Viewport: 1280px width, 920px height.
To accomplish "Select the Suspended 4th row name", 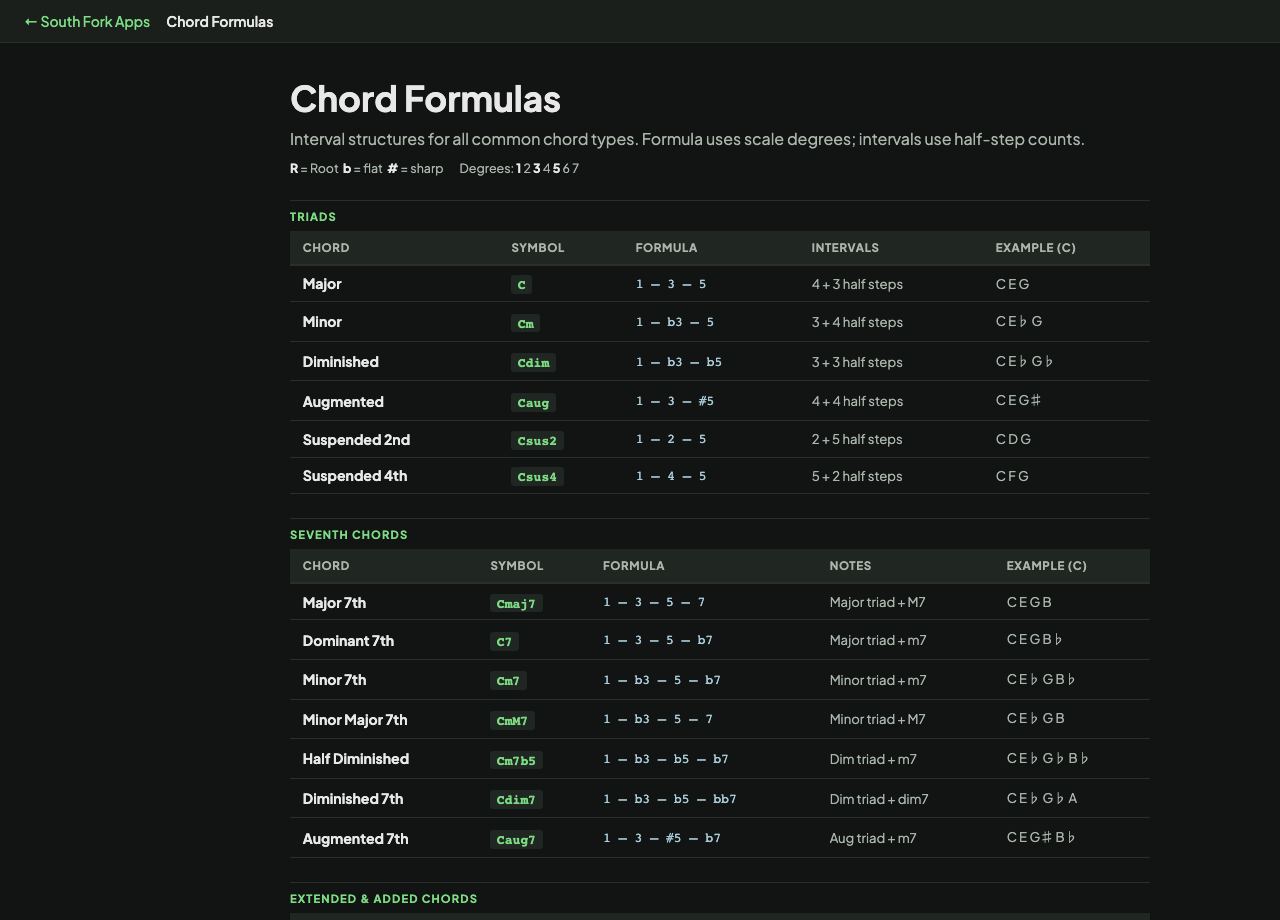I will pos(355,476).
